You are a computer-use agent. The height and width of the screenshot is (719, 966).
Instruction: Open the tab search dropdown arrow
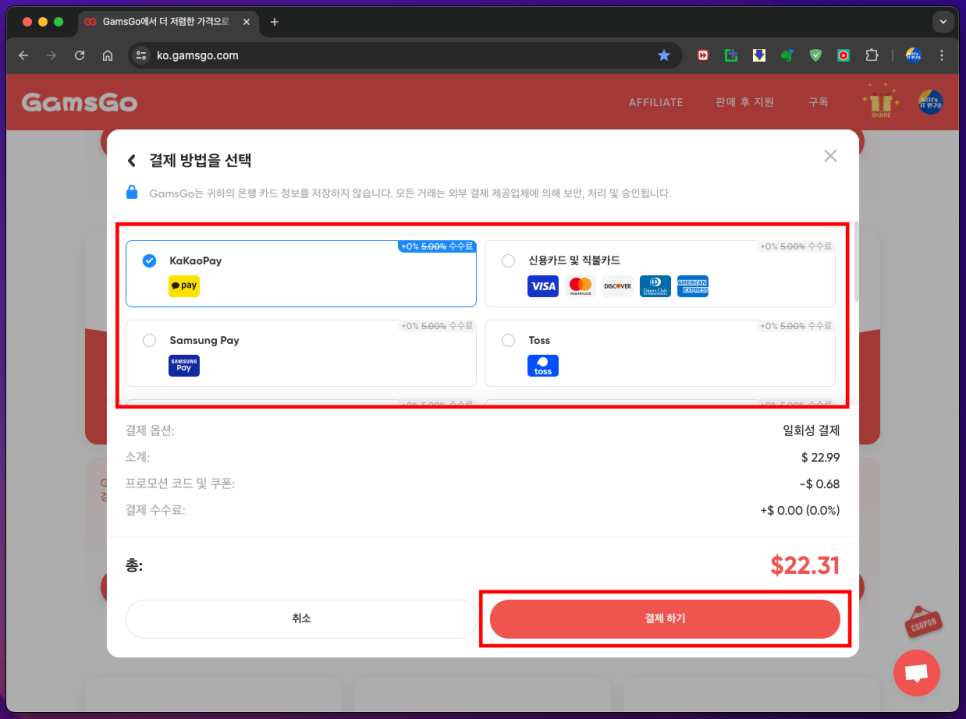point(943,22)
